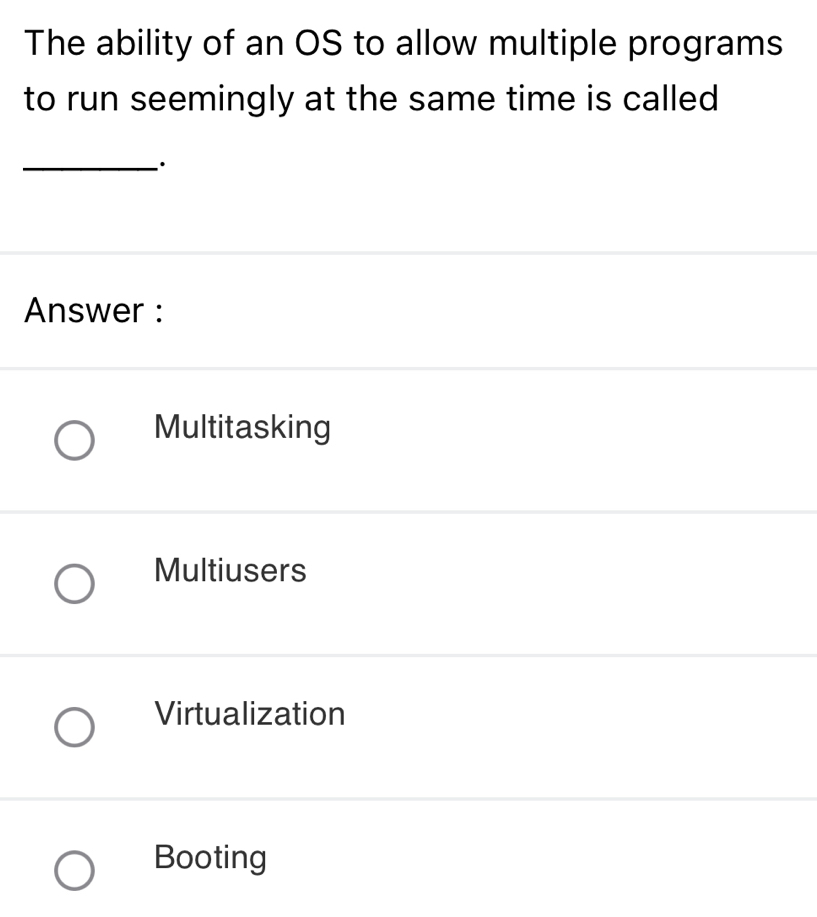The image size is (817, 917).
Task: Click the "Multiusers" answer label text
Action: tap(231, 571)
